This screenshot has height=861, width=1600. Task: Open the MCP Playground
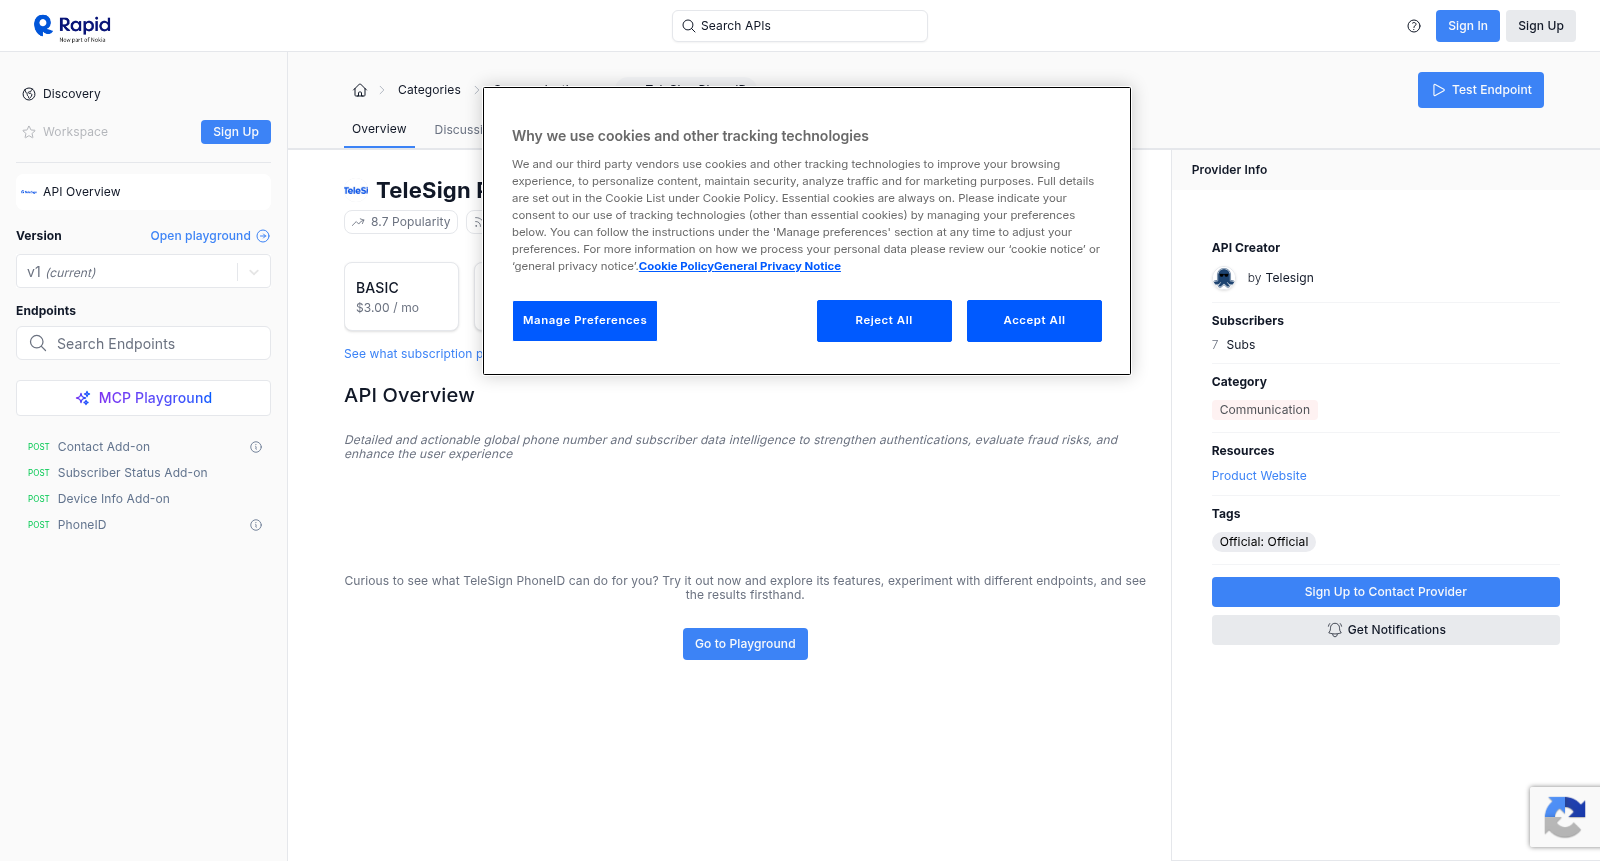(143, 398)
